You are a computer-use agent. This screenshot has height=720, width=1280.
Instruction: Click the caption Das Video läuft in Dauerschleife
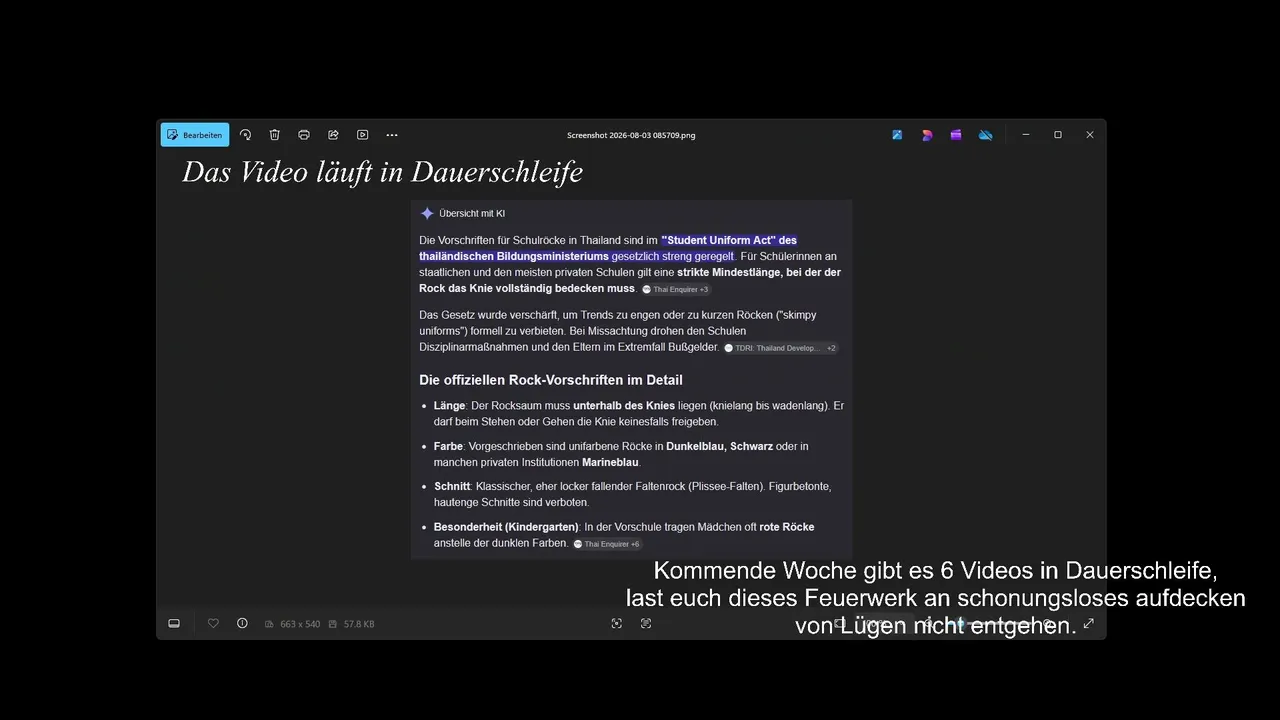pyautogui.click(x=382, y=172)
